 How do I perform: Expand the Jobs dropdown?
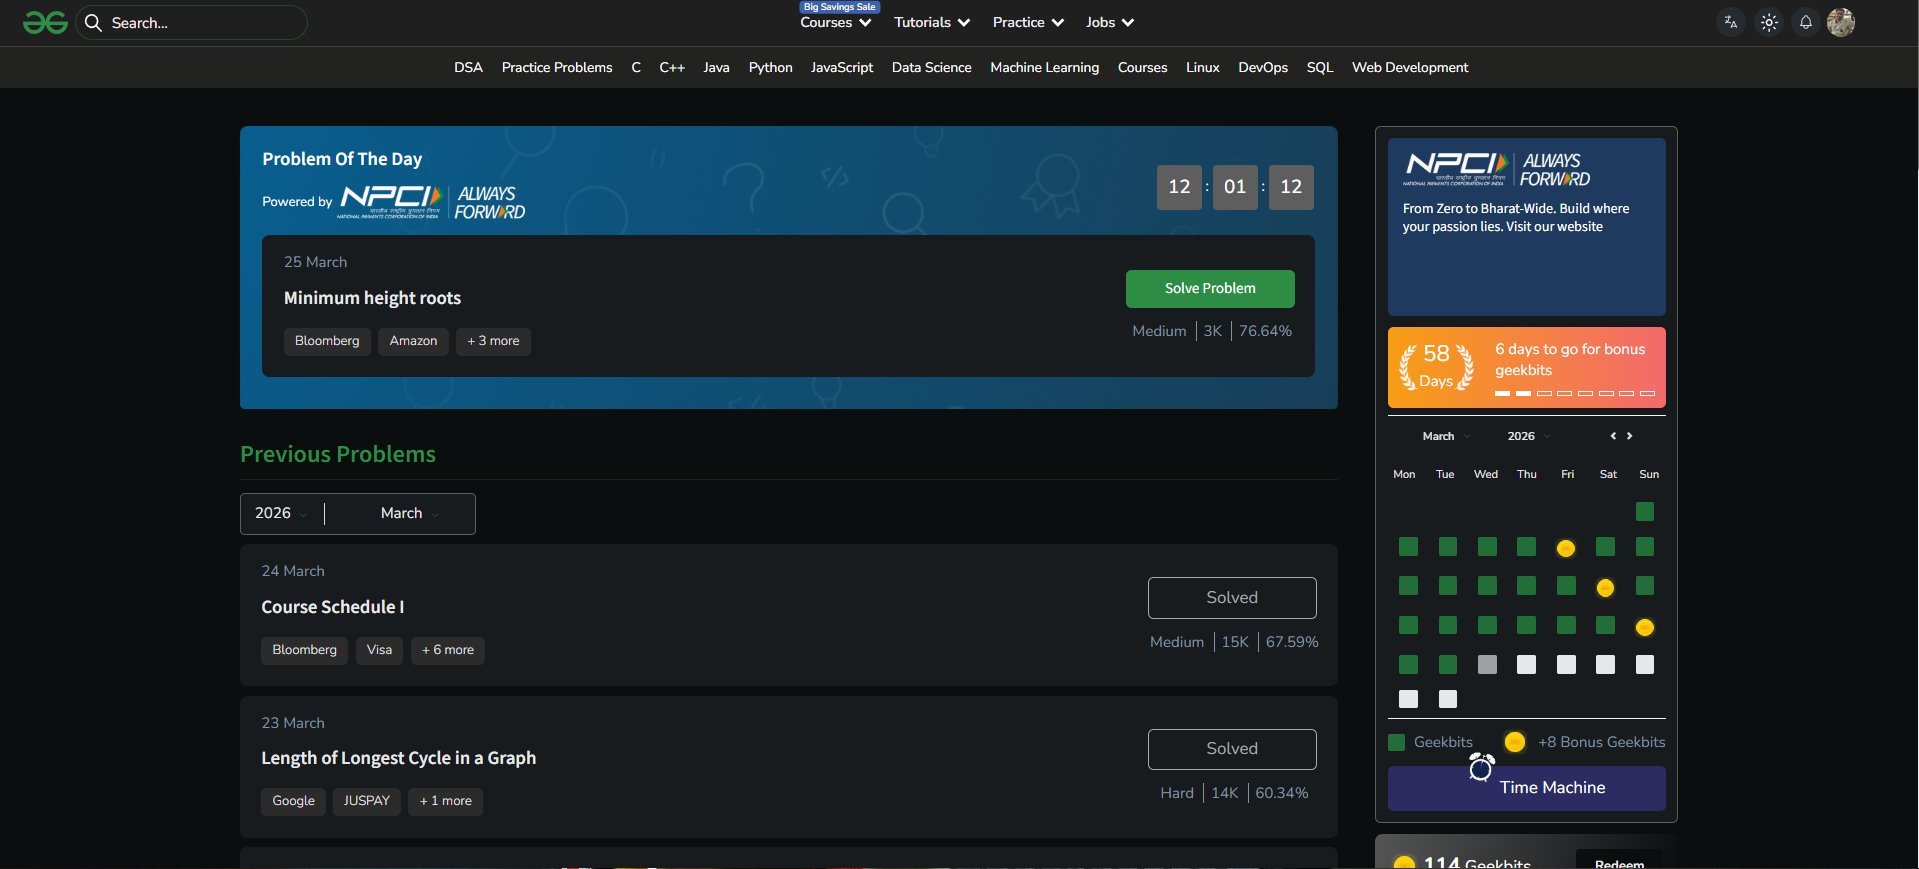coord(1110,22)
